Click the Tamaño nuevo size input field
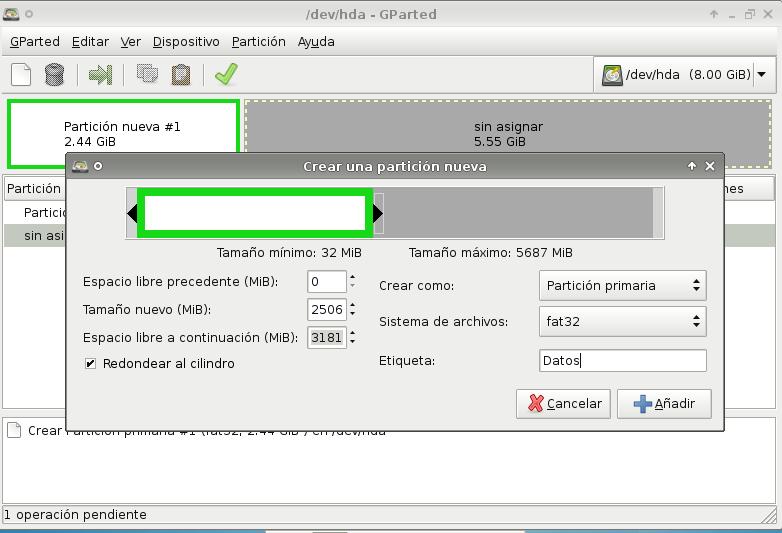 click(x=326, y=310)
